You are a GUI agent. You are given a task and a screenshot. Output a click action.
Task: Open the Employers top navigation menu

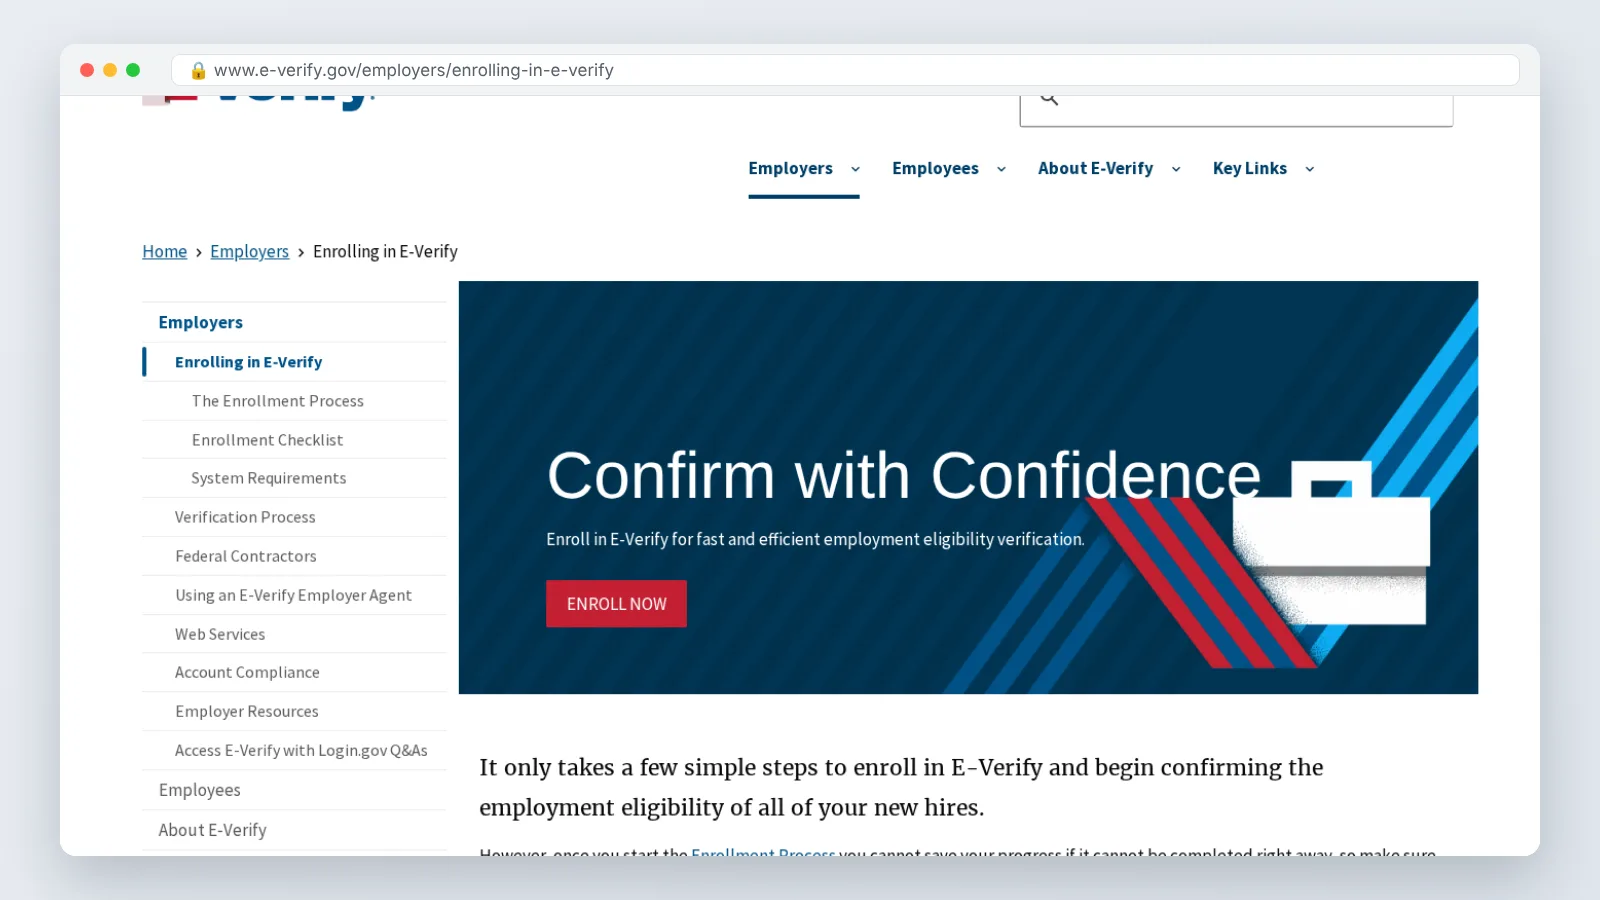pos(790,168)
